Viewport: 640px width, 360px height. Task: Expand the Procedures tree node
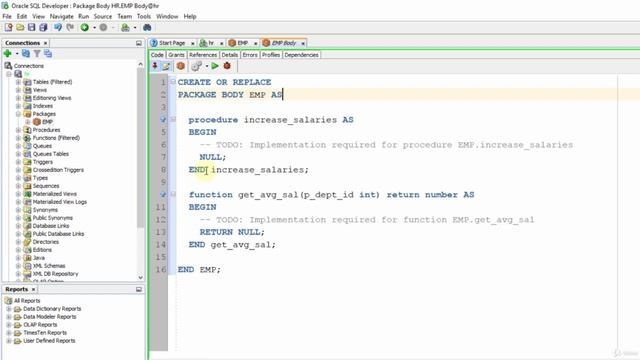click(x=18, y=130)
